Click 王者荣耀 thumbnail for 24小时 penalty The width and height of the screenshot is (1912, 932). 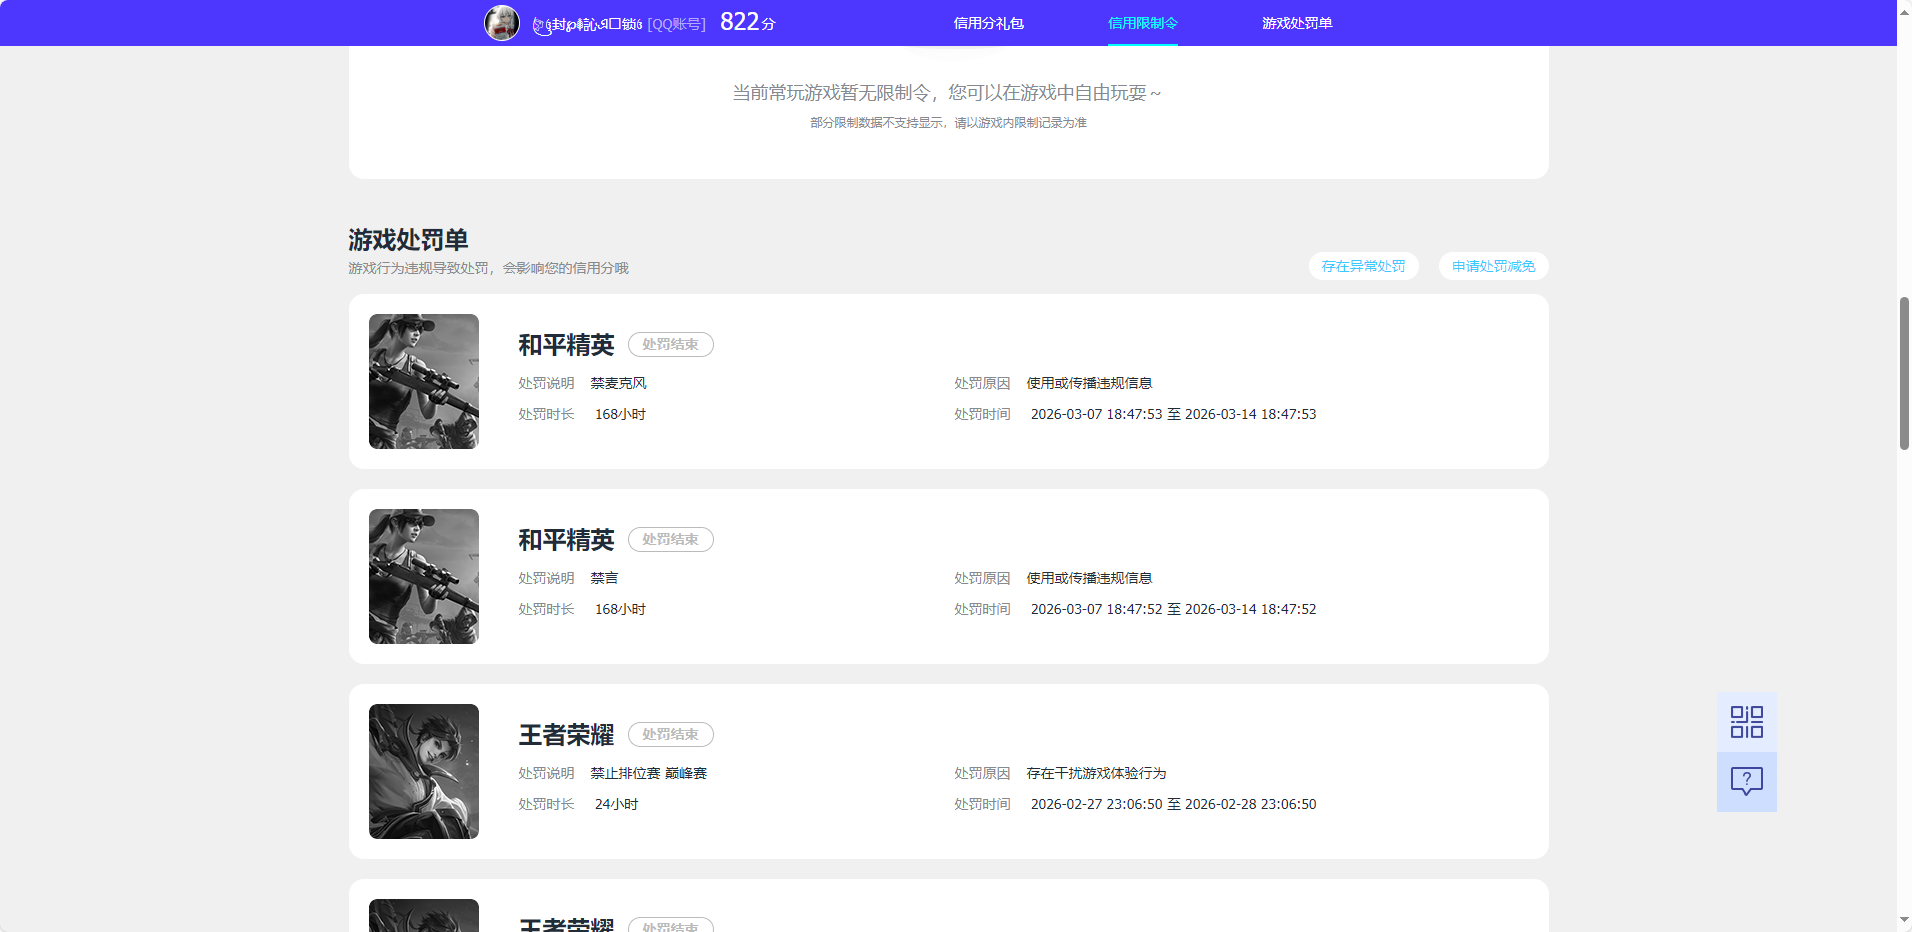pos(424,771)
